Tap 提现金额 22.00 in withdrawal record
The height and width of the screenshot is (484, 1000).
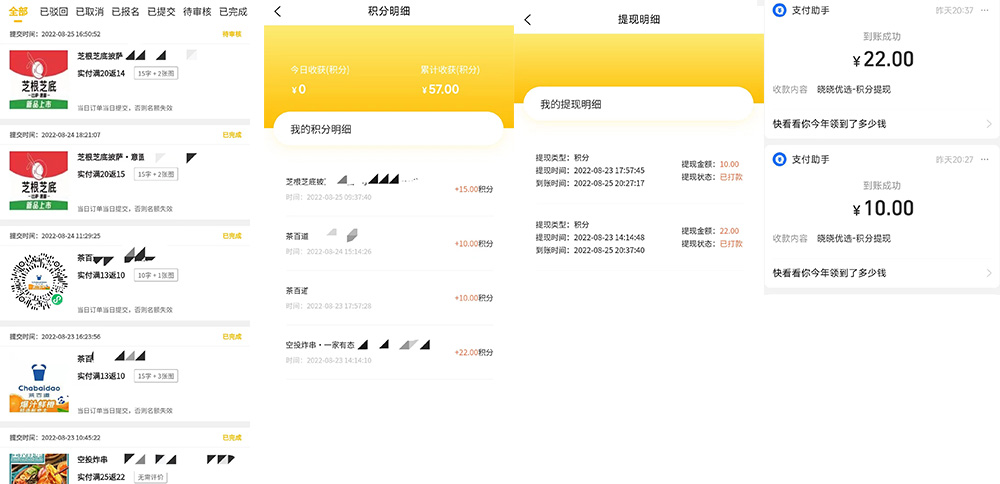click(710, 231)
